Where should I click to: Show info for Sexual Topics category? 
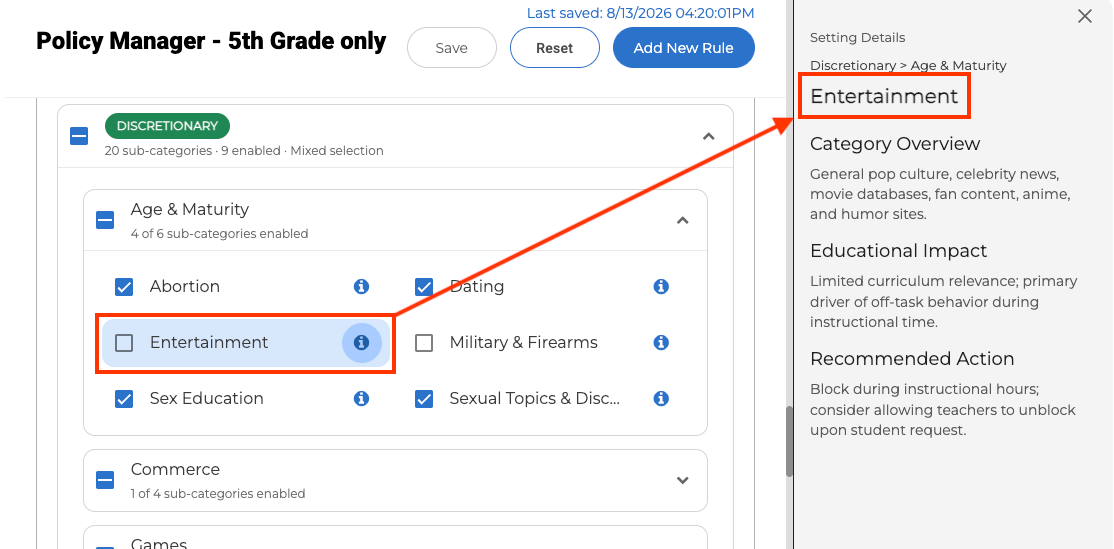(661, 398)
